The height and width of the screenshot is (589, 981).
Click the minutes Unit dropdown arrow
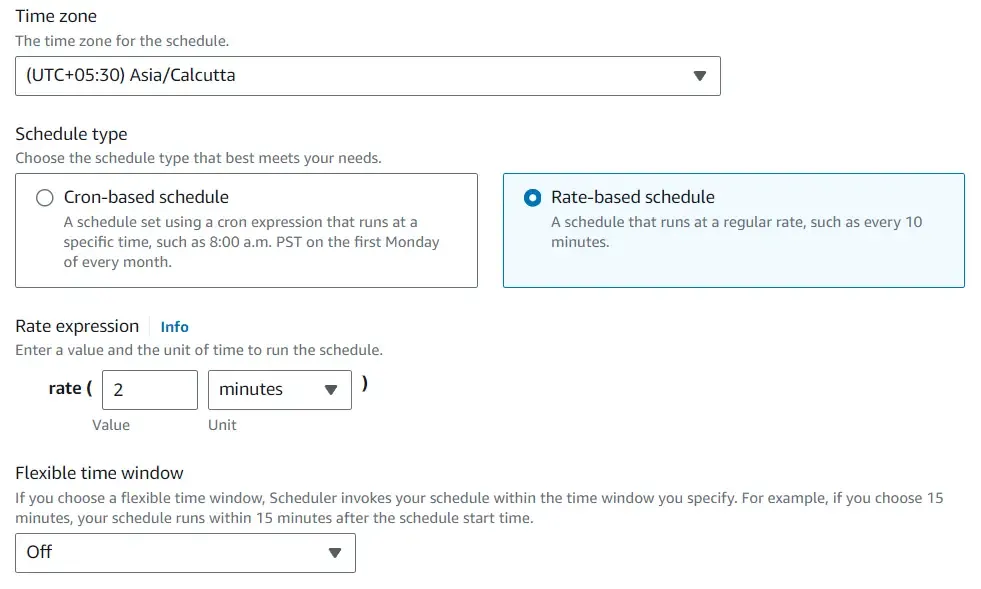click(x=333, y=390)
